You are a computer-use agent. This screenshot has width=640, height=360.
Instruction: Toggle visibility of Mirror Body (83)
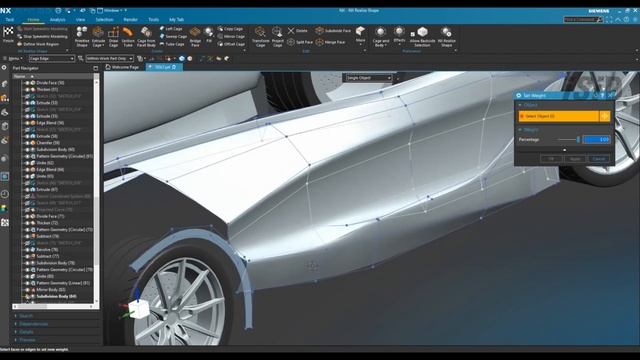pos(27,290)
